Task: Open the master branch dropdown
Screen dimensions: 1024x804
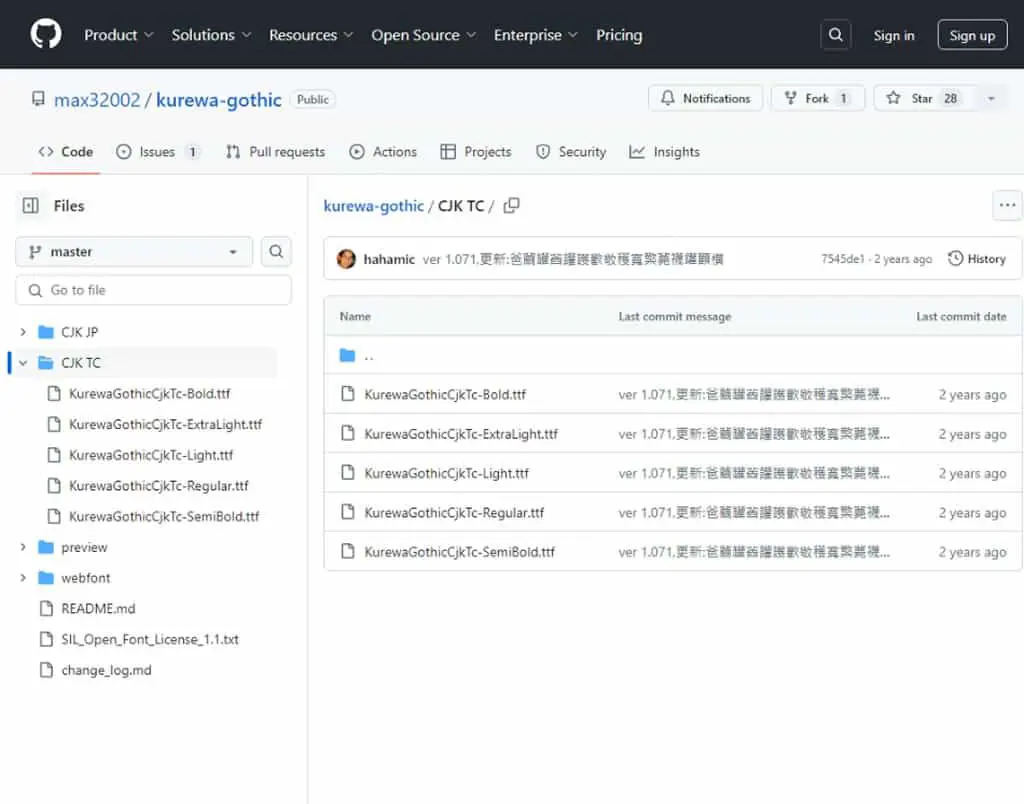Action: click(134, 251)
